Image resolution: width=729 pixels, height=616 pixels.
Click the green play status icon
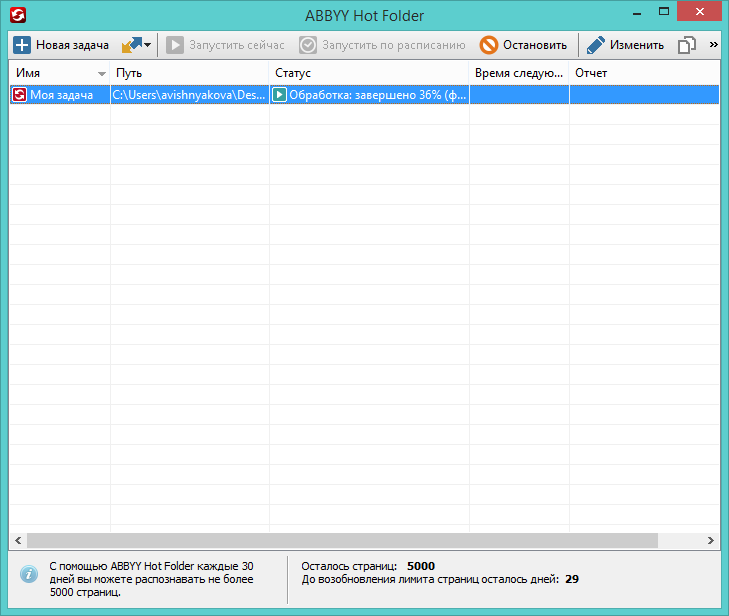(279, 95)
